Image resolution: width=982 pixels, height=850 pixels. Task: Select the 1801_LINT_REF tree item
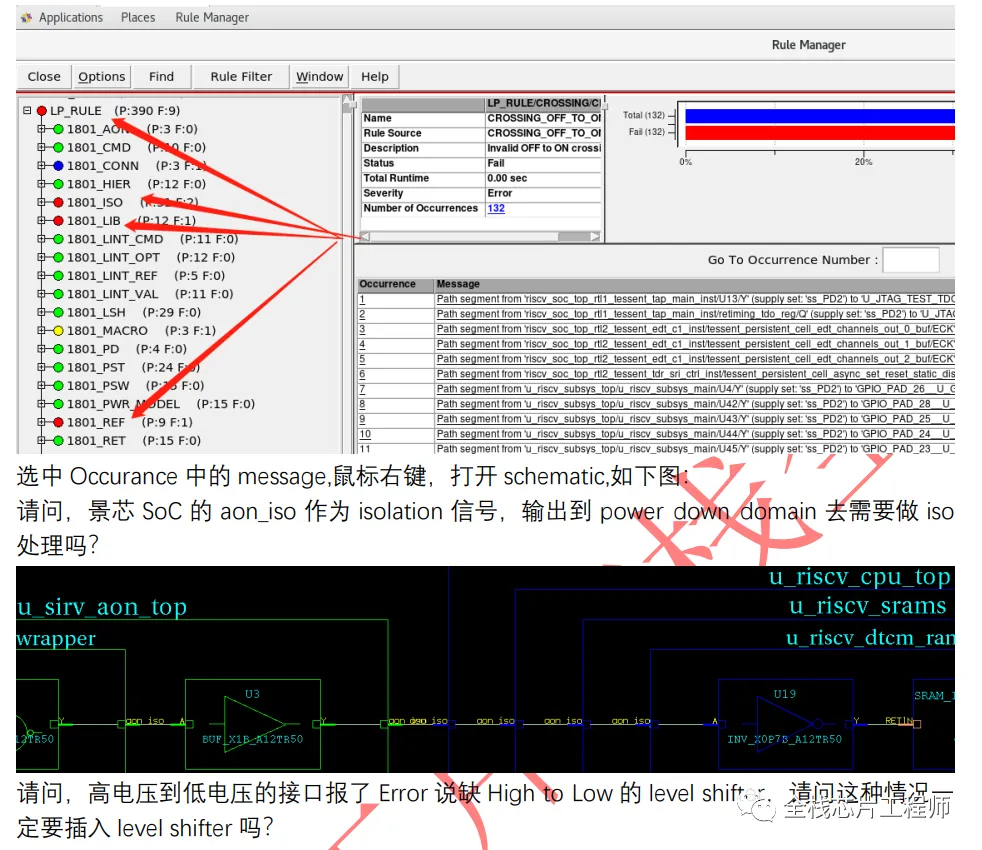click(112, 276)
